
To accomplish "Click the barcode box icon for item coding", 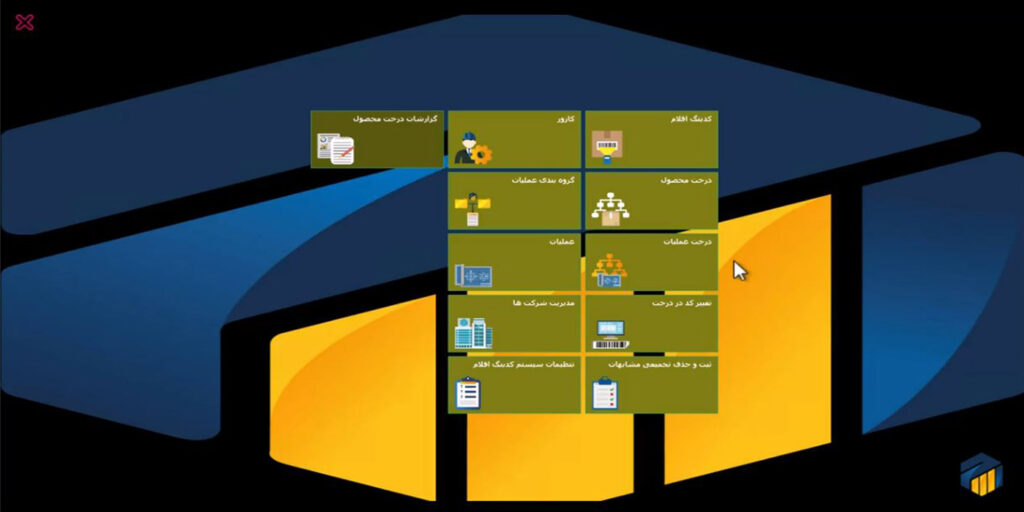I will pos(607,149).
